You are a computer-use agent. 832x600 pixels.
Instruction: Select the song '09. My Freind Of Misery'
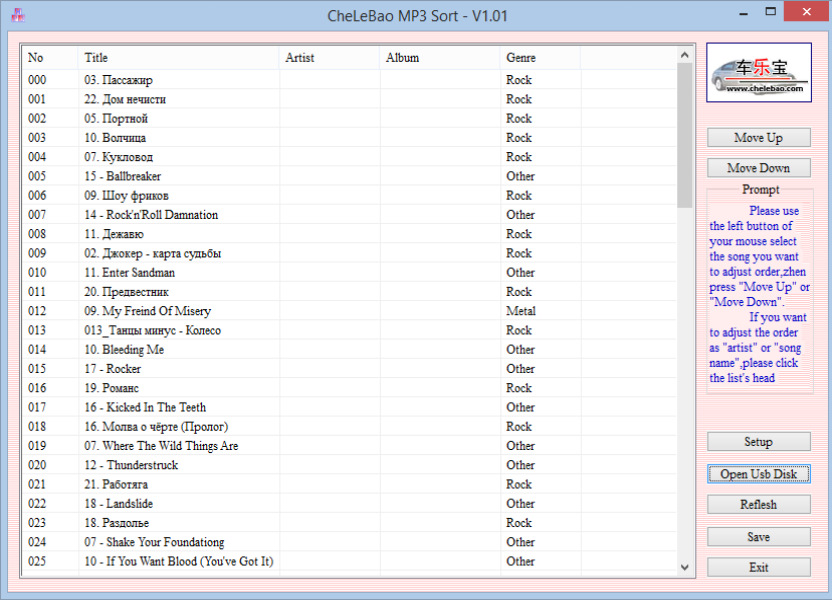click(x=148, y=311)
